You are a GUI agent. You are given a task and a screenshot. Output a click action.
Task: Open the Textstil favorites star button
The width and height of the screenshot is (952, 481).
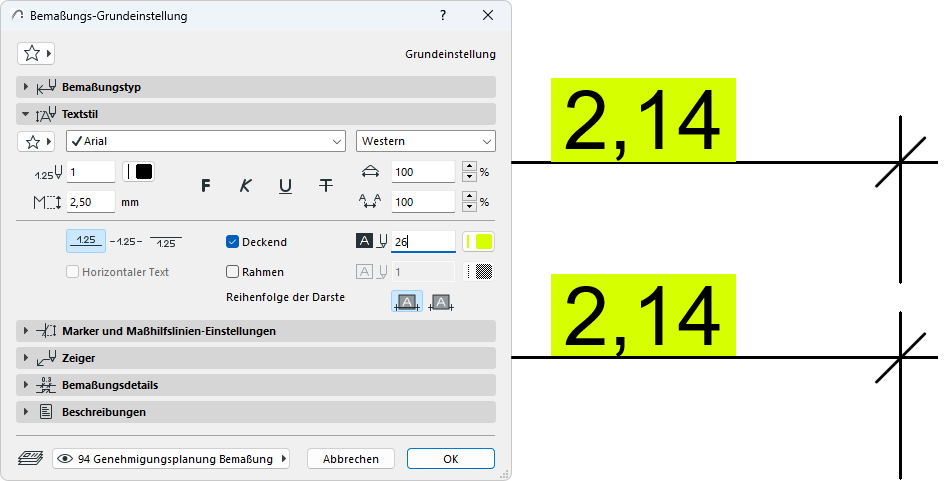[x=36, y=142]
